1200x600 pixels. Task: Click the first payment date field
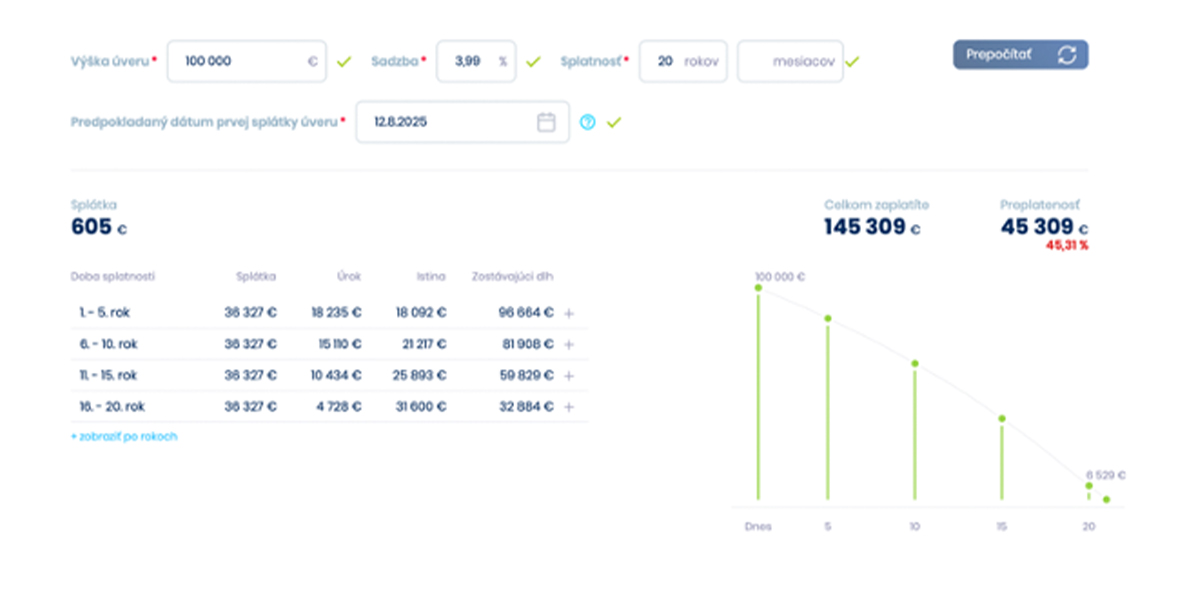(450, 122)
